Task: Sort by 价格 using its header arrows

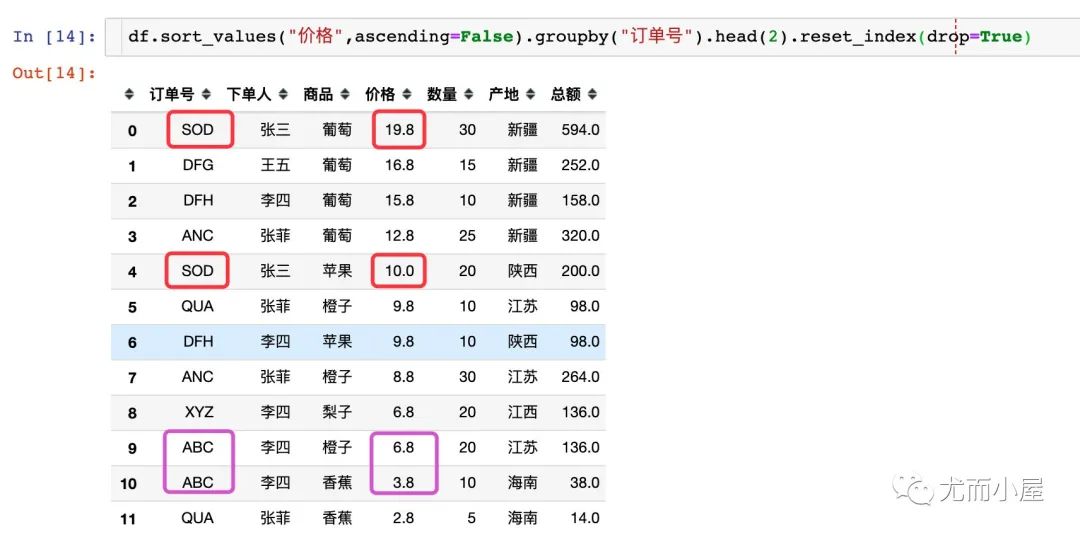Action: coord(406,95)
